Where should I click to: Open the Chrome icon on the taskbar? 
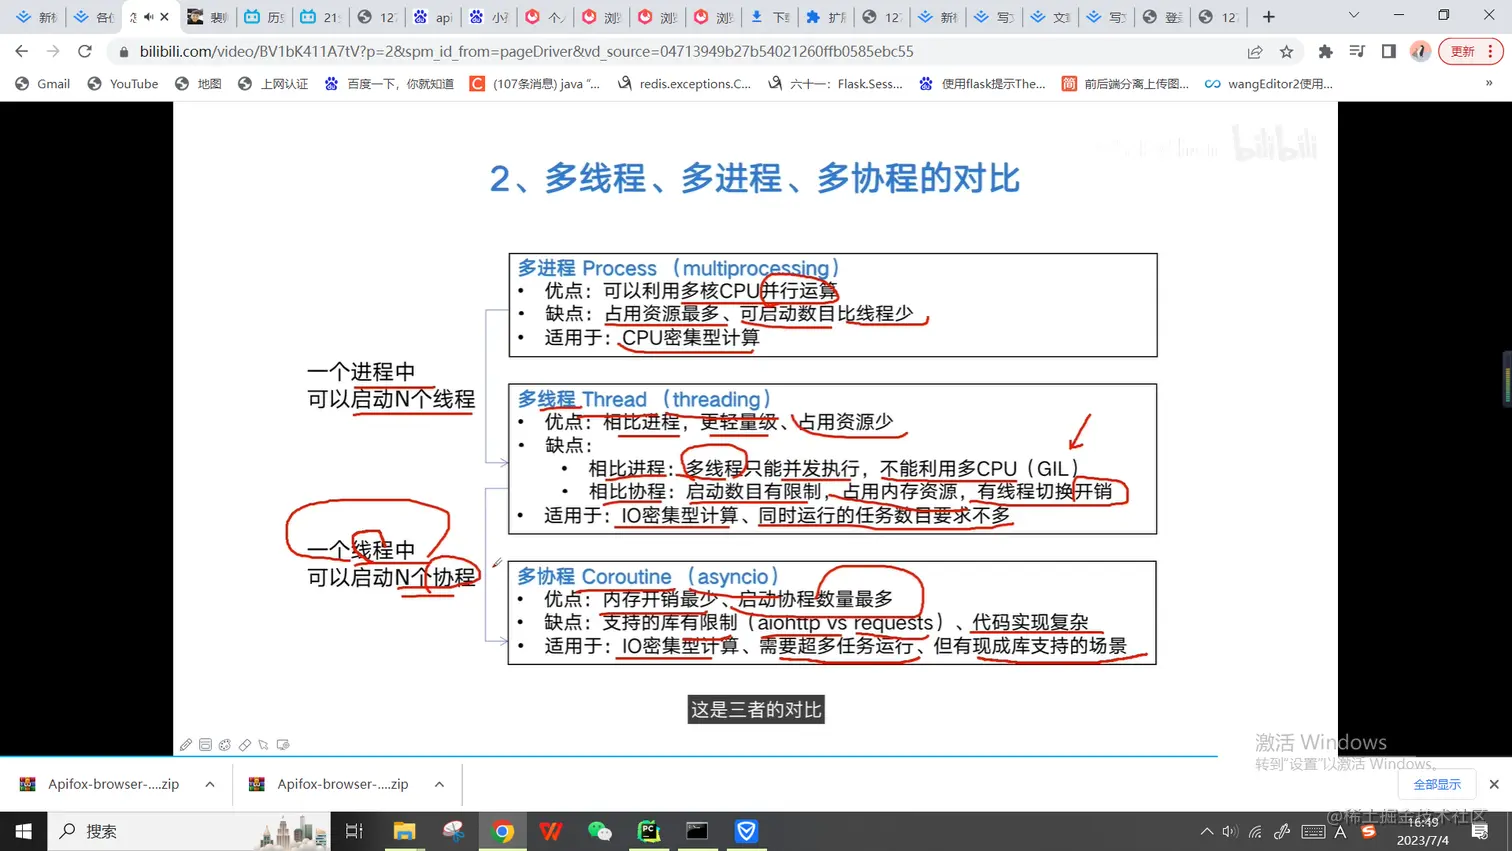point(503,831)
